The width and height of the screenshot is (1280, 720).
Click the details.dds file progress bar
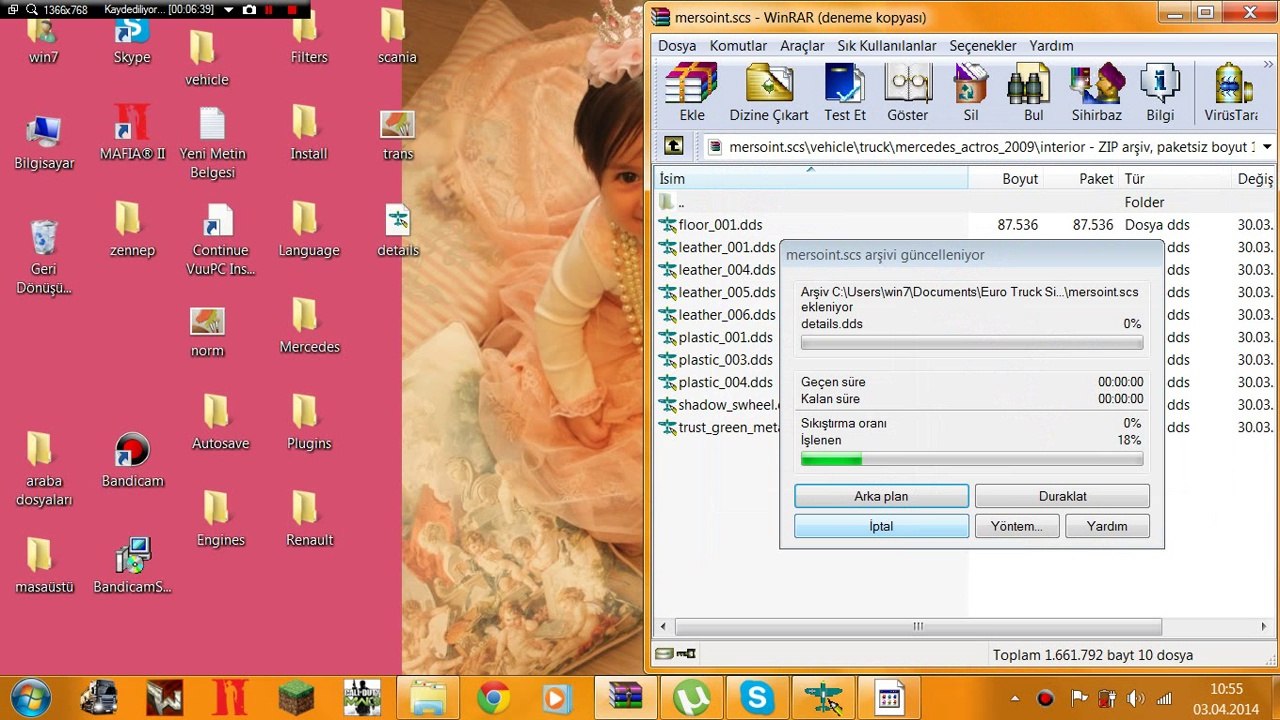click(x=972, y=343)
